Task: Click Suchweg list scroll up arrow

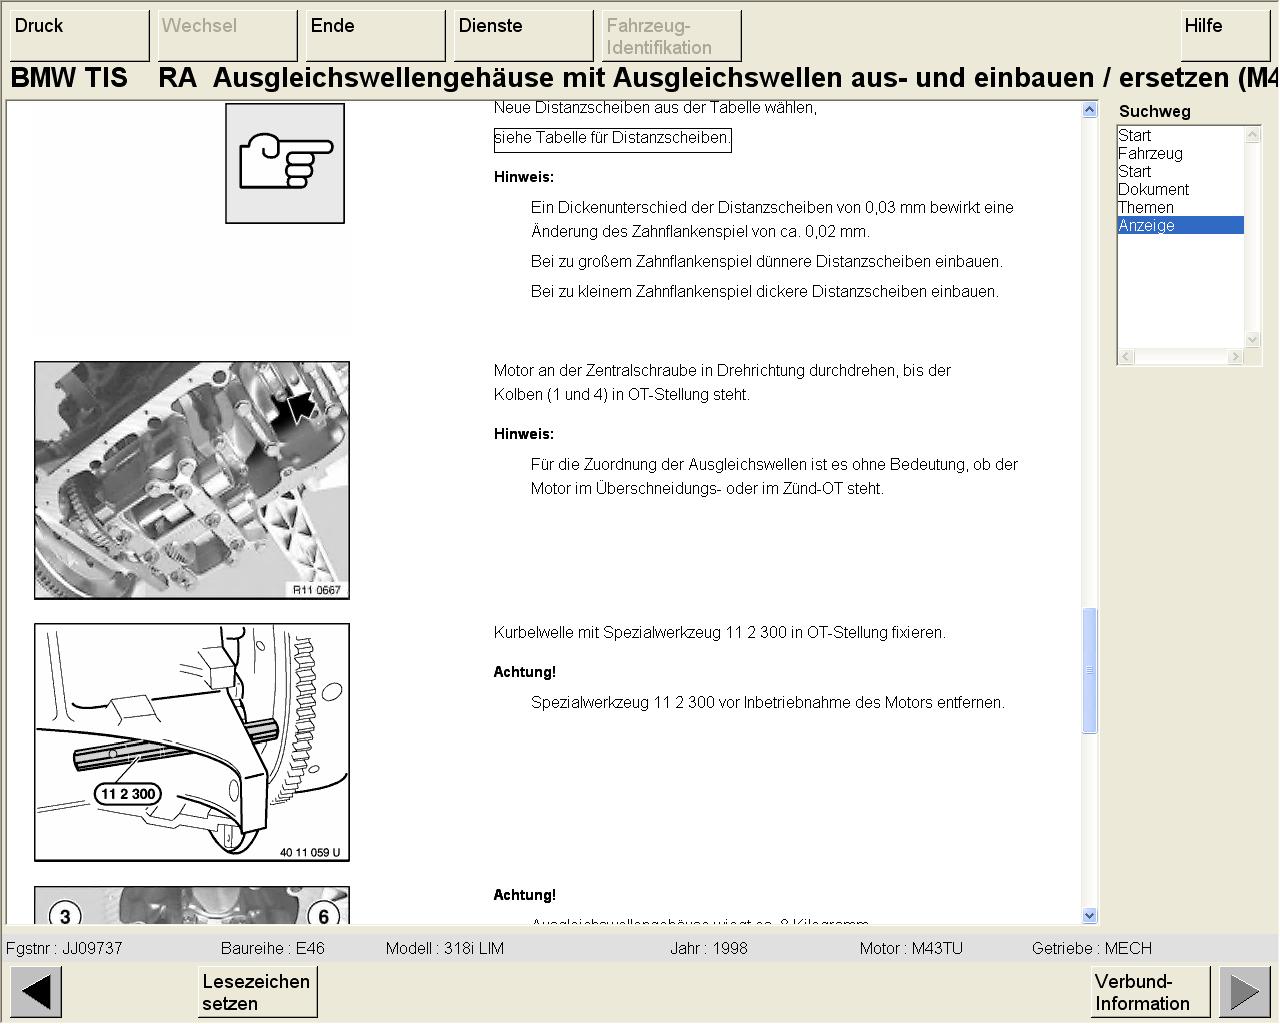Action: (x=1252, y=134)
